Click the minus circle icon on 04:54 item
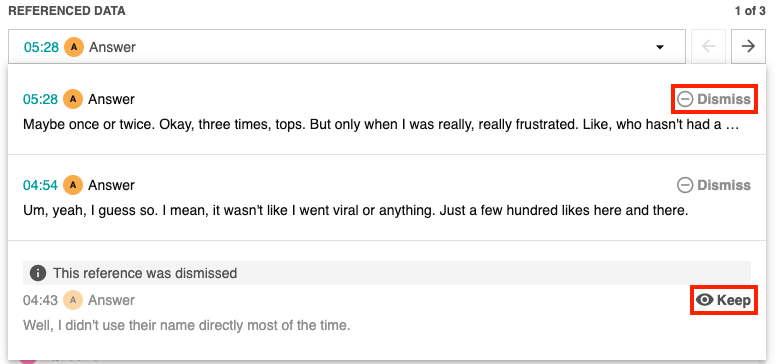 (x=685, y=185)
